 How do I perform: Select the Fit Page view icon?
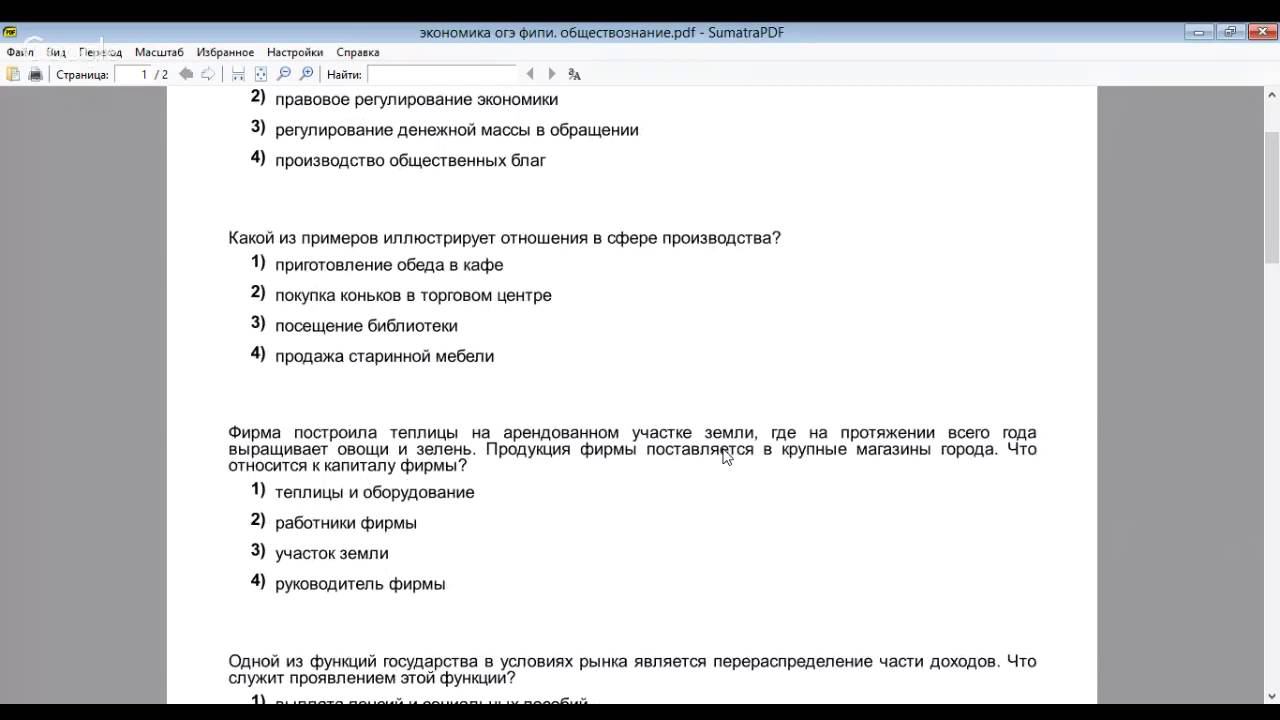(x=261, y=74)
